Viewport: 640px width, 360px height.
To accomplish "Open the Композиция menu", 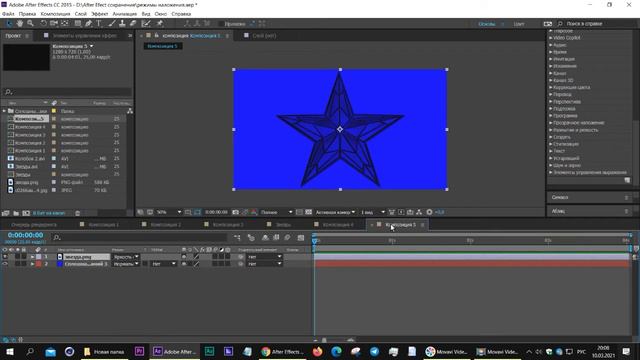I will pos(55,14).
